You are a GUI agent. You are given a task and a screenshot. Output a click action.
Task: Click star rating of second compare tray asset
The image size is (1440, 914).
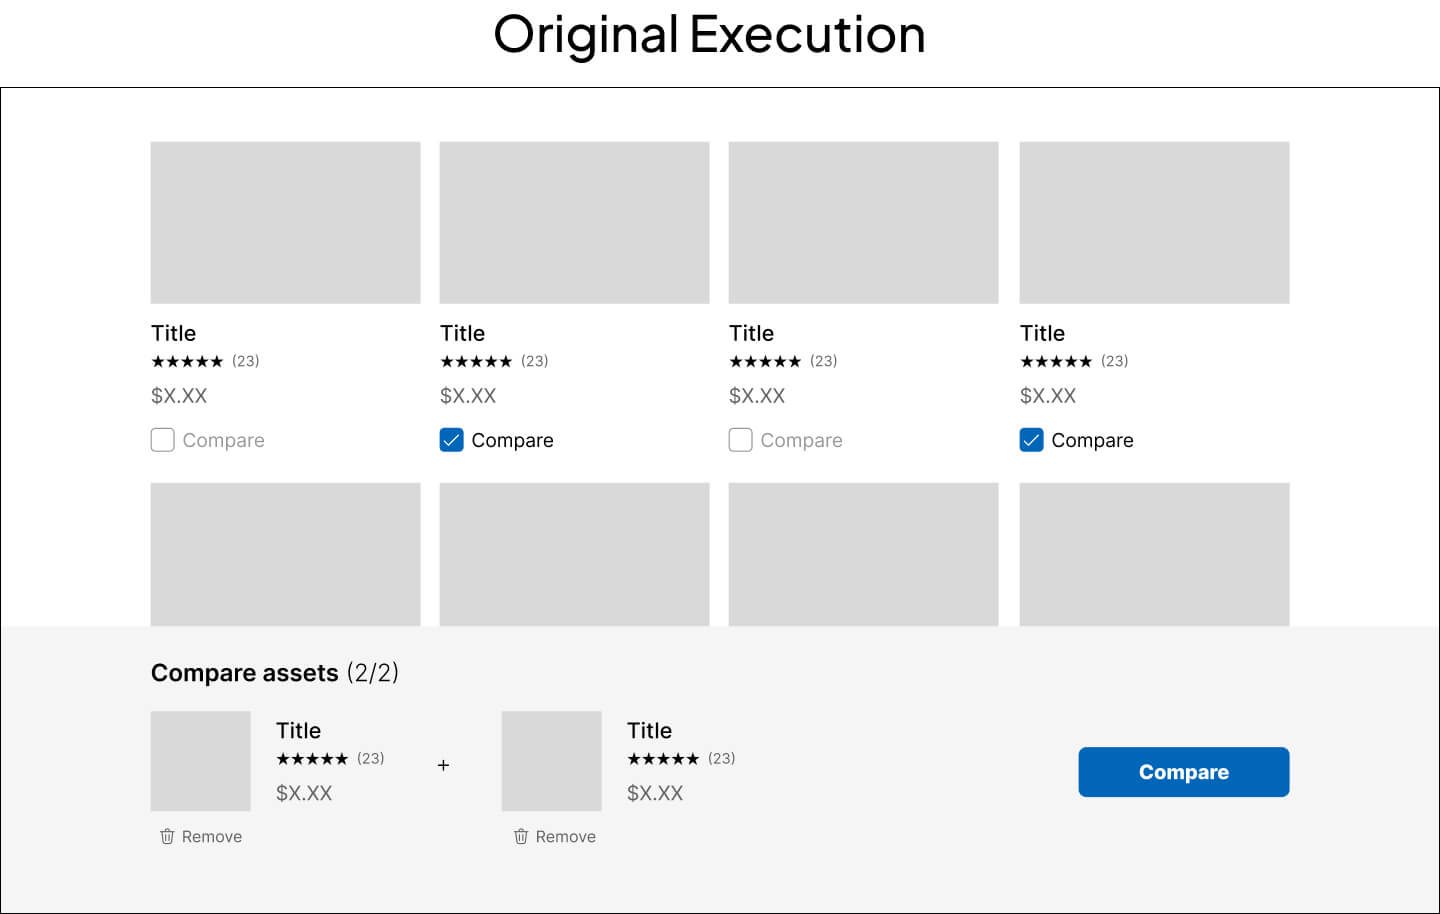663,759
